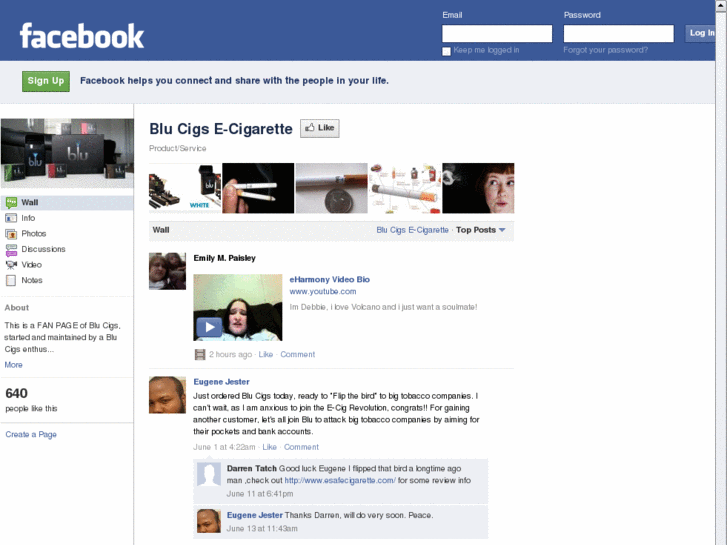Image resolution: width=727 pixels, height=545 pixels.
Task: Open www.youtube.com link
Action: point(323,291)
